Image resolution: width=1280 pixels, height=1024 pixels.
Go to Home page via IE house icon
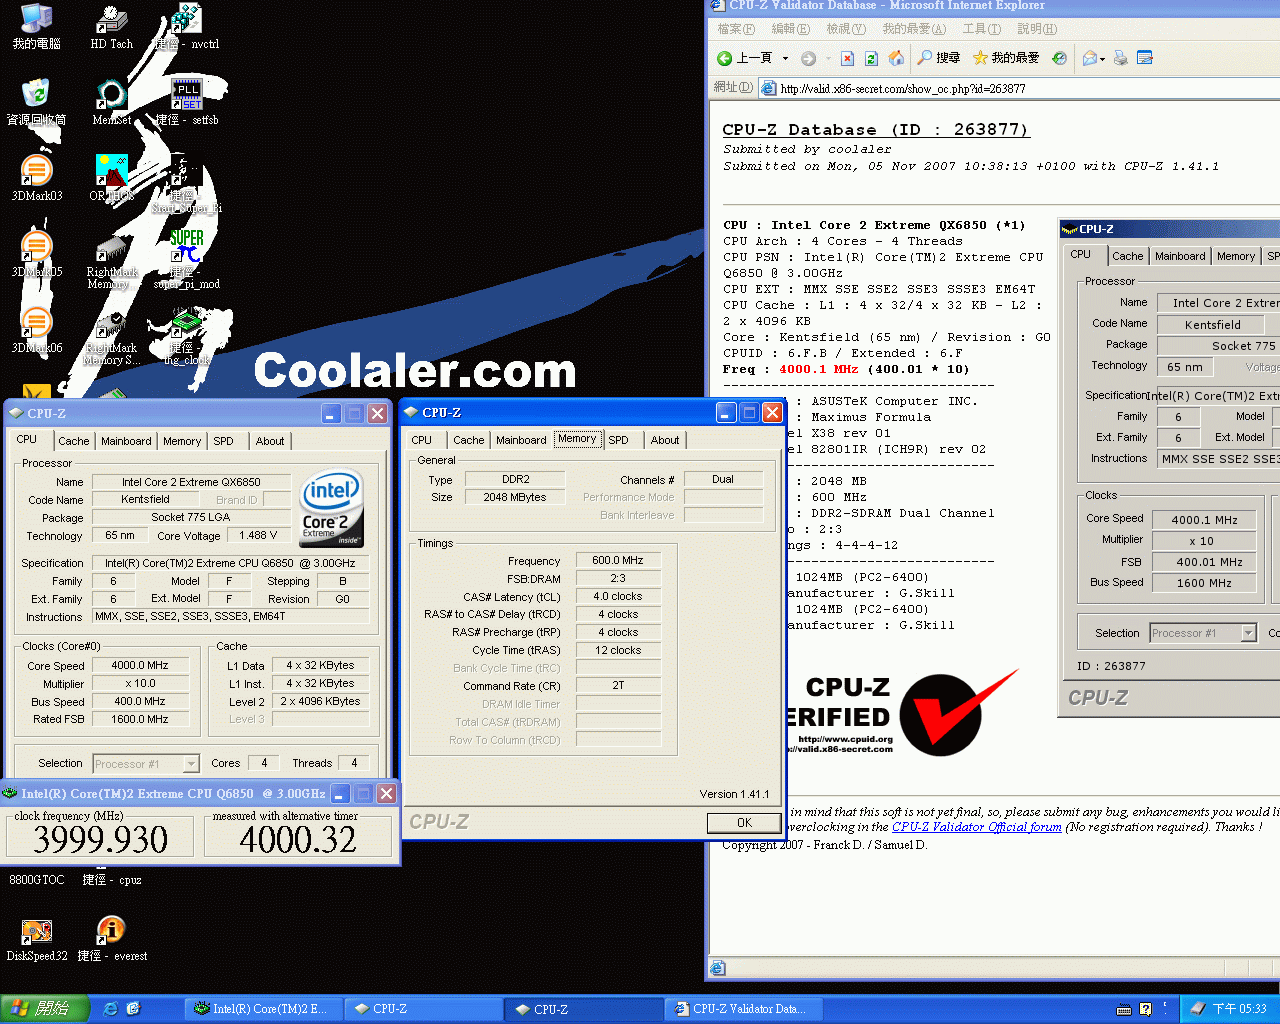896,58
